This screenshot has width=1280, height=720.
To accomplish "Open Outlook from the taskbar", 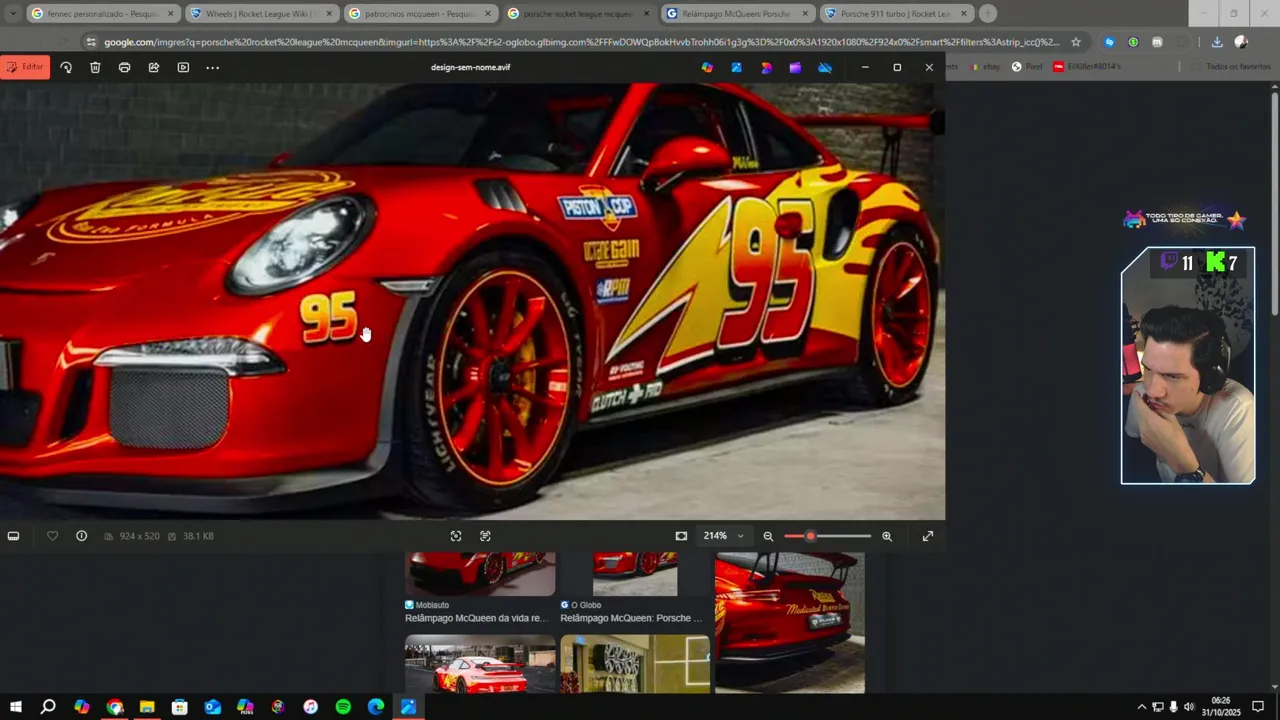I will click(x=213, y=707).
